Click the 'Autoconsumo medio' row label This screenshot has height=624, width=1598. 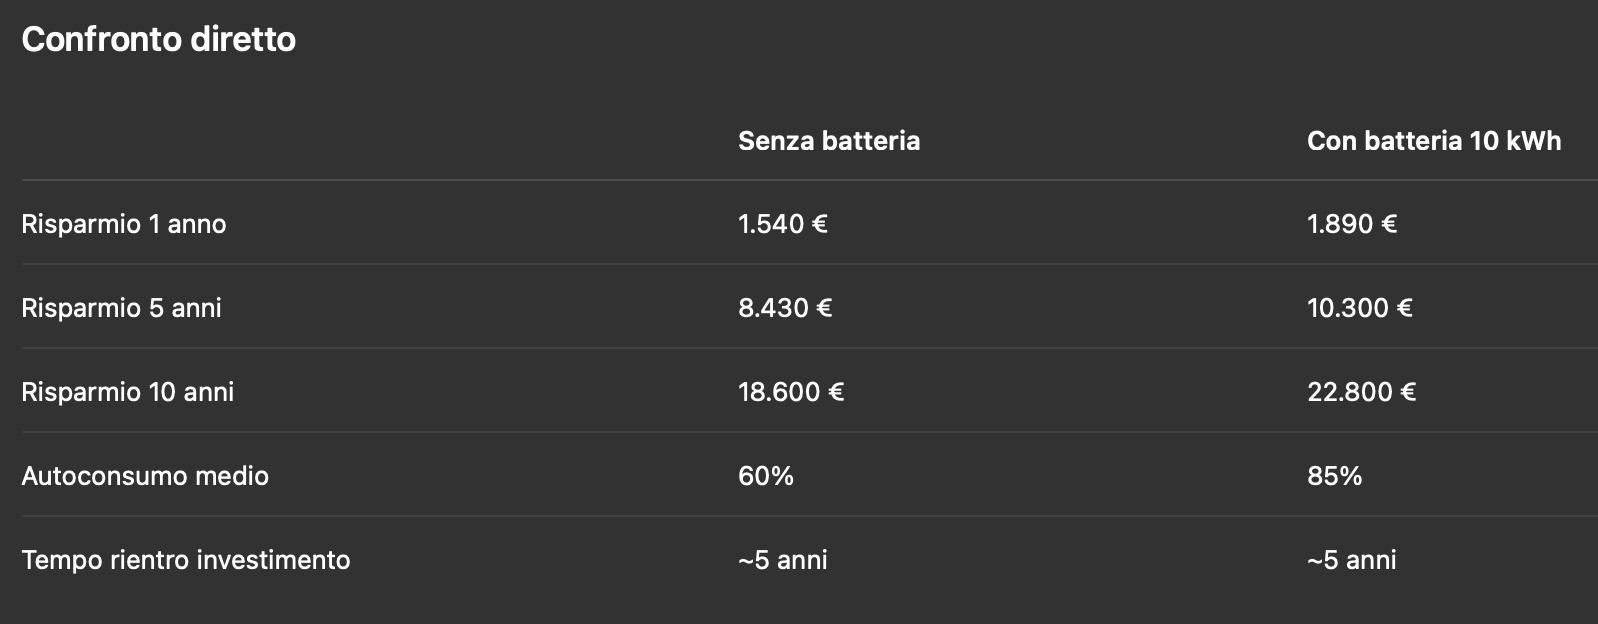tap(145, 476)
